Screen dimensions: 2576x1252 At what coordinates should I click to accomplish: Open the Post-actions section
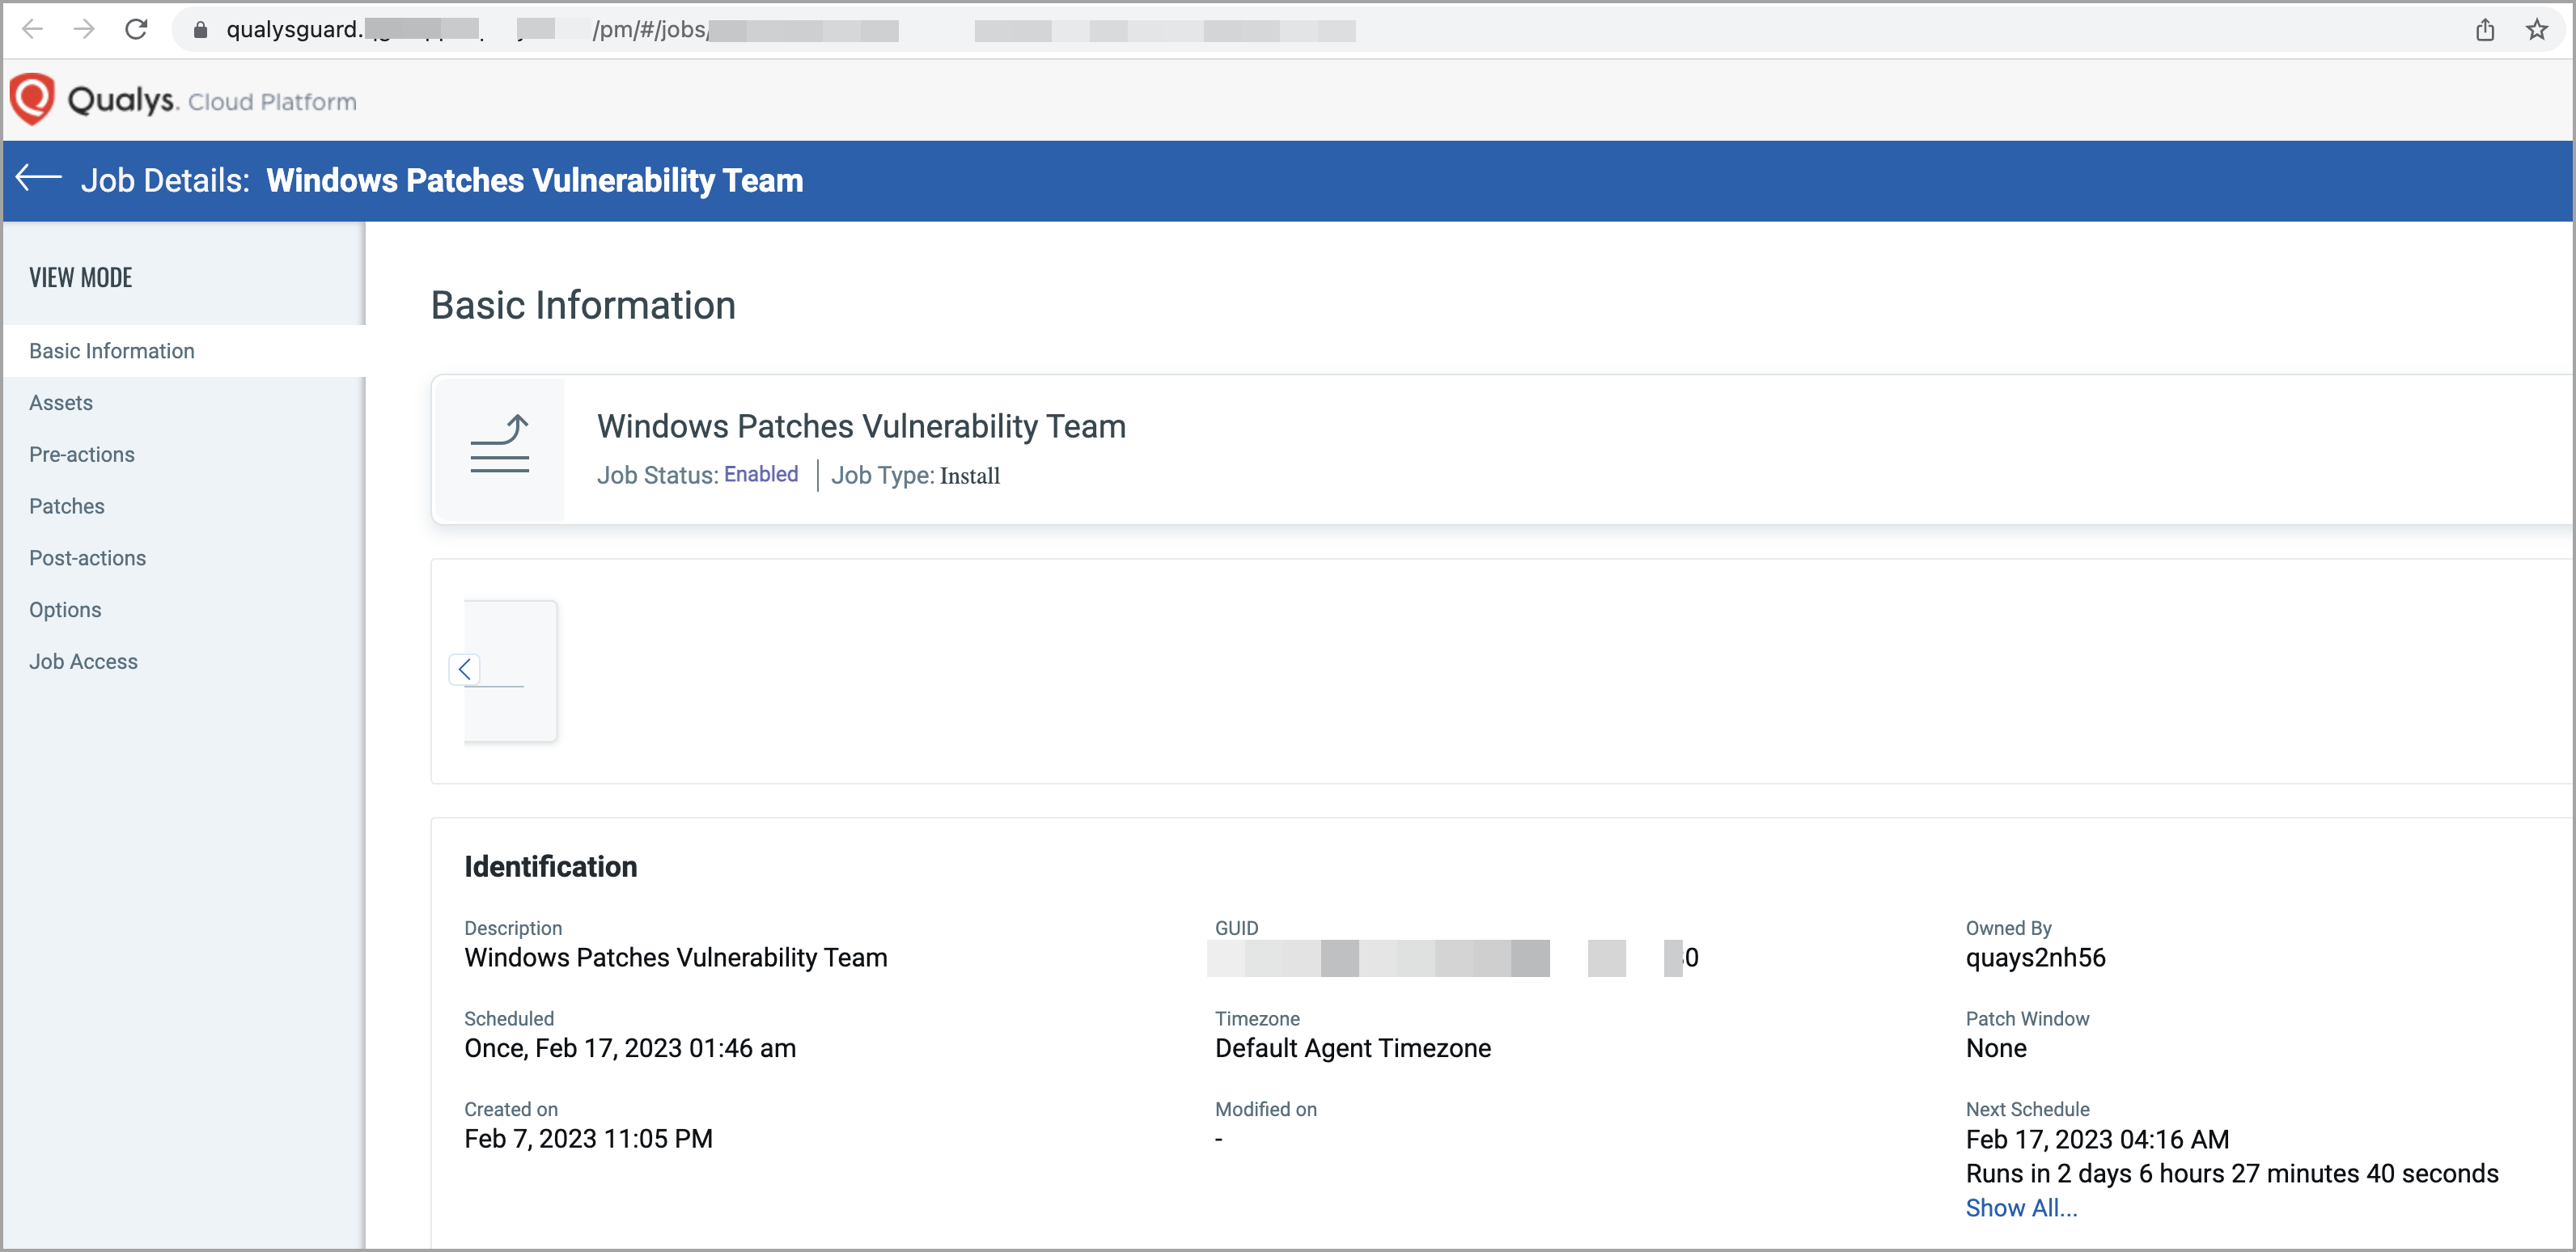coord(87,558)
